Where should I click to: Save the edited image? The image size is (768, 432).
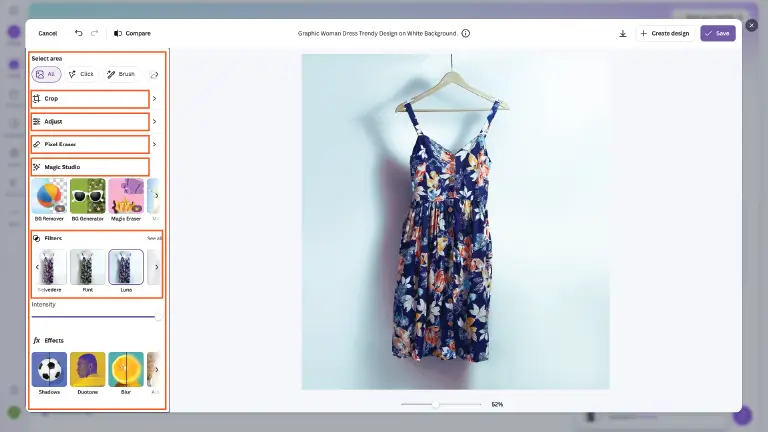[x=718, y=33]
